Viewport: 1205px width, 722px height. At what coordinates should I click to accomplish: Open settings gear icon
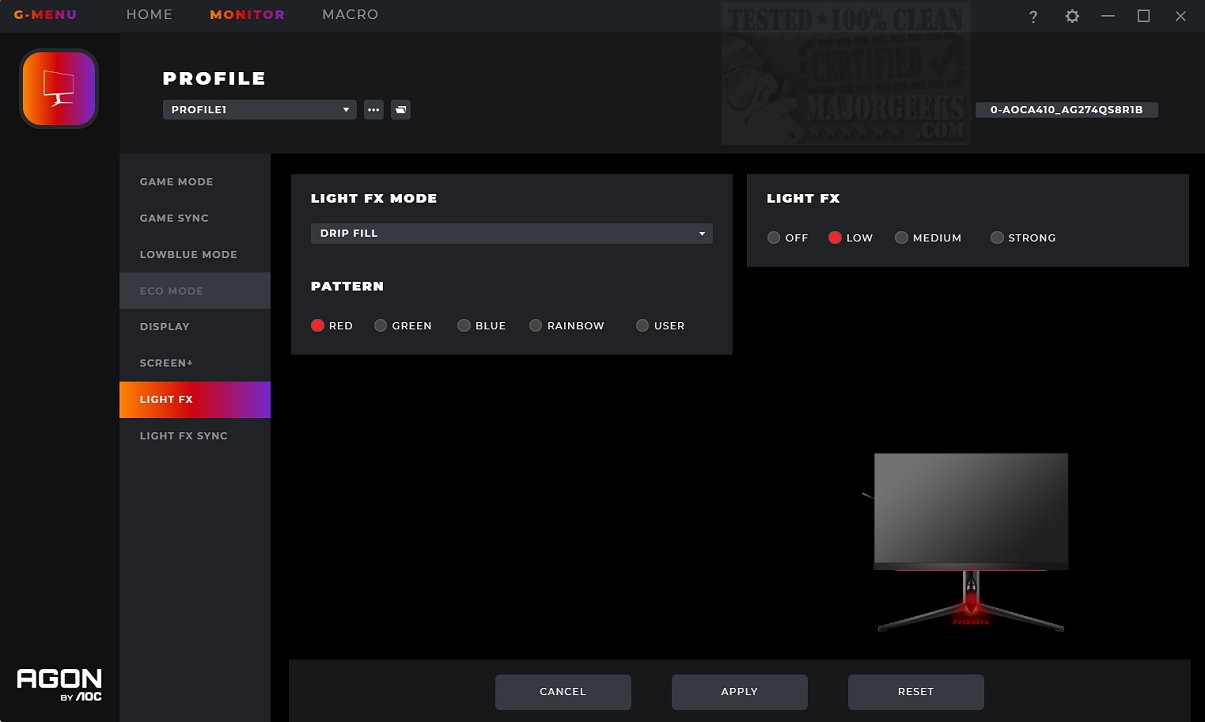[x=1072, y=16]
